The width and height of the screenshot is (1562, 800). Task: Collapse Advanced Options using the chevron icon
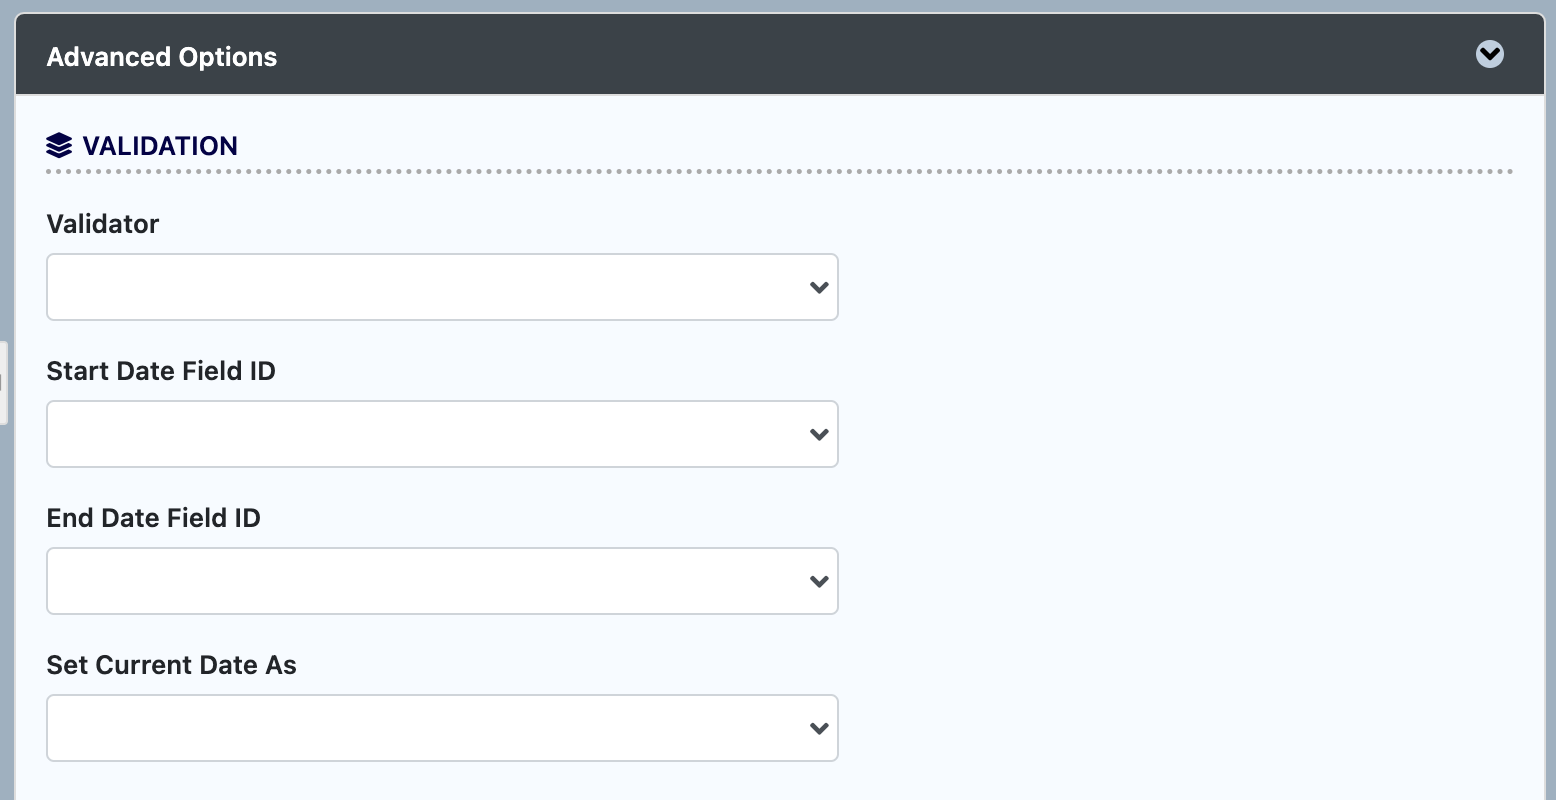click(x=1489, y=54)
